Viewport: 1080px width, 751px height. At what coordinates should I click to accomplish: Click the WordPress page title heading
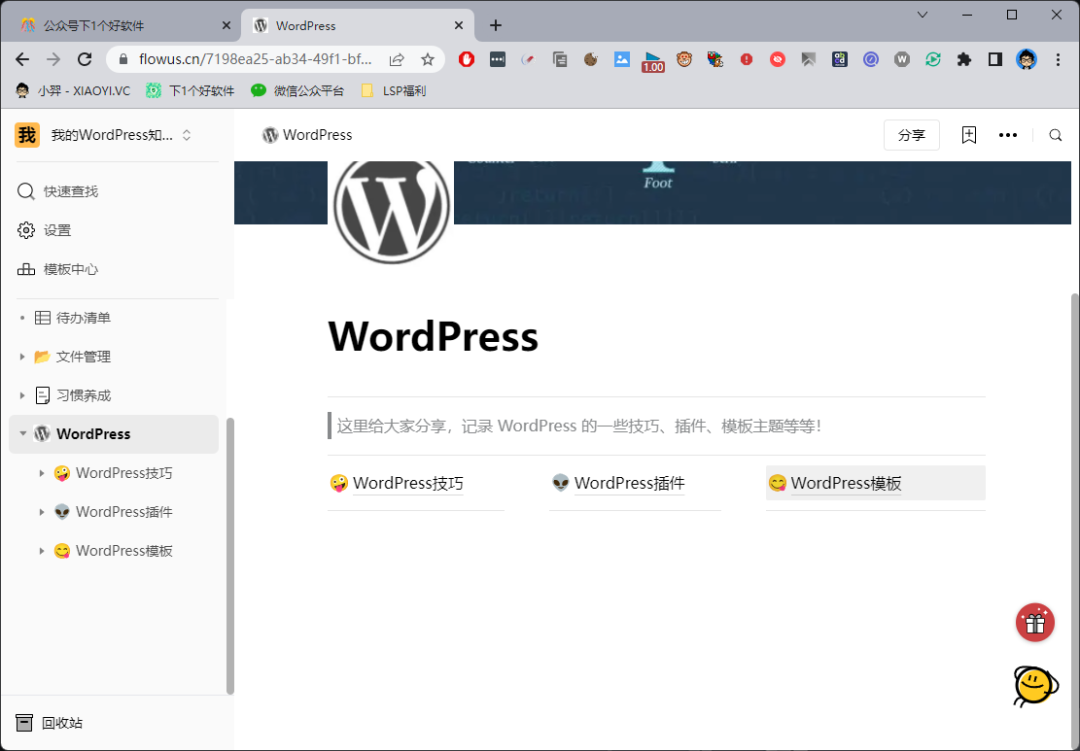click(x=433, y=336)
